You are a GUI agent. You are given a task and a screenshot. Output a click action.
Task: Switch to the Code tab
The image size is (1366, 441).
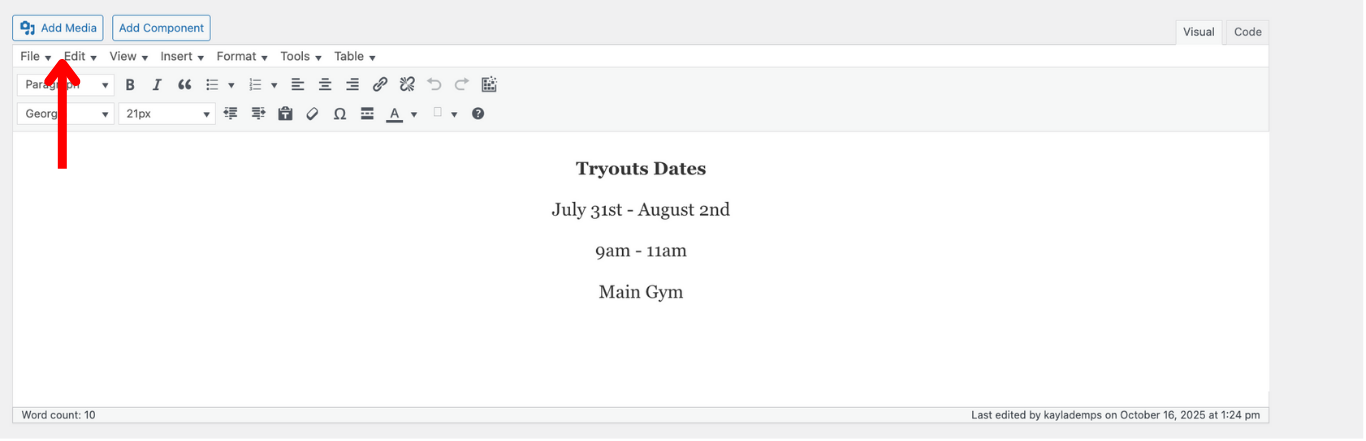(x=1247, y=32)
